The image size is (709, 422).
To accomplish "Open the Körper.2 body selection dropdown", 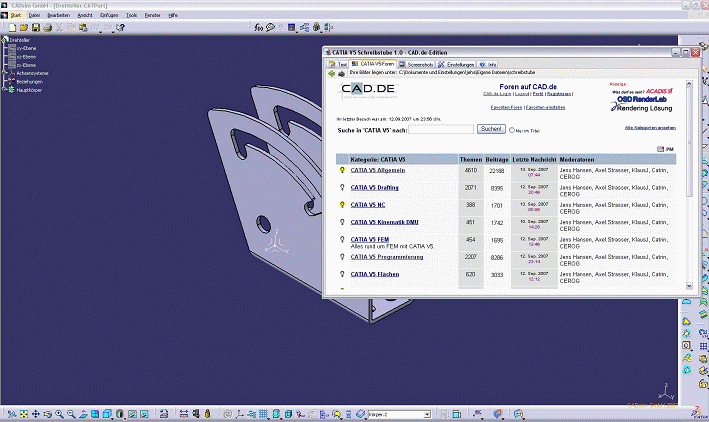I will [427, 414].
